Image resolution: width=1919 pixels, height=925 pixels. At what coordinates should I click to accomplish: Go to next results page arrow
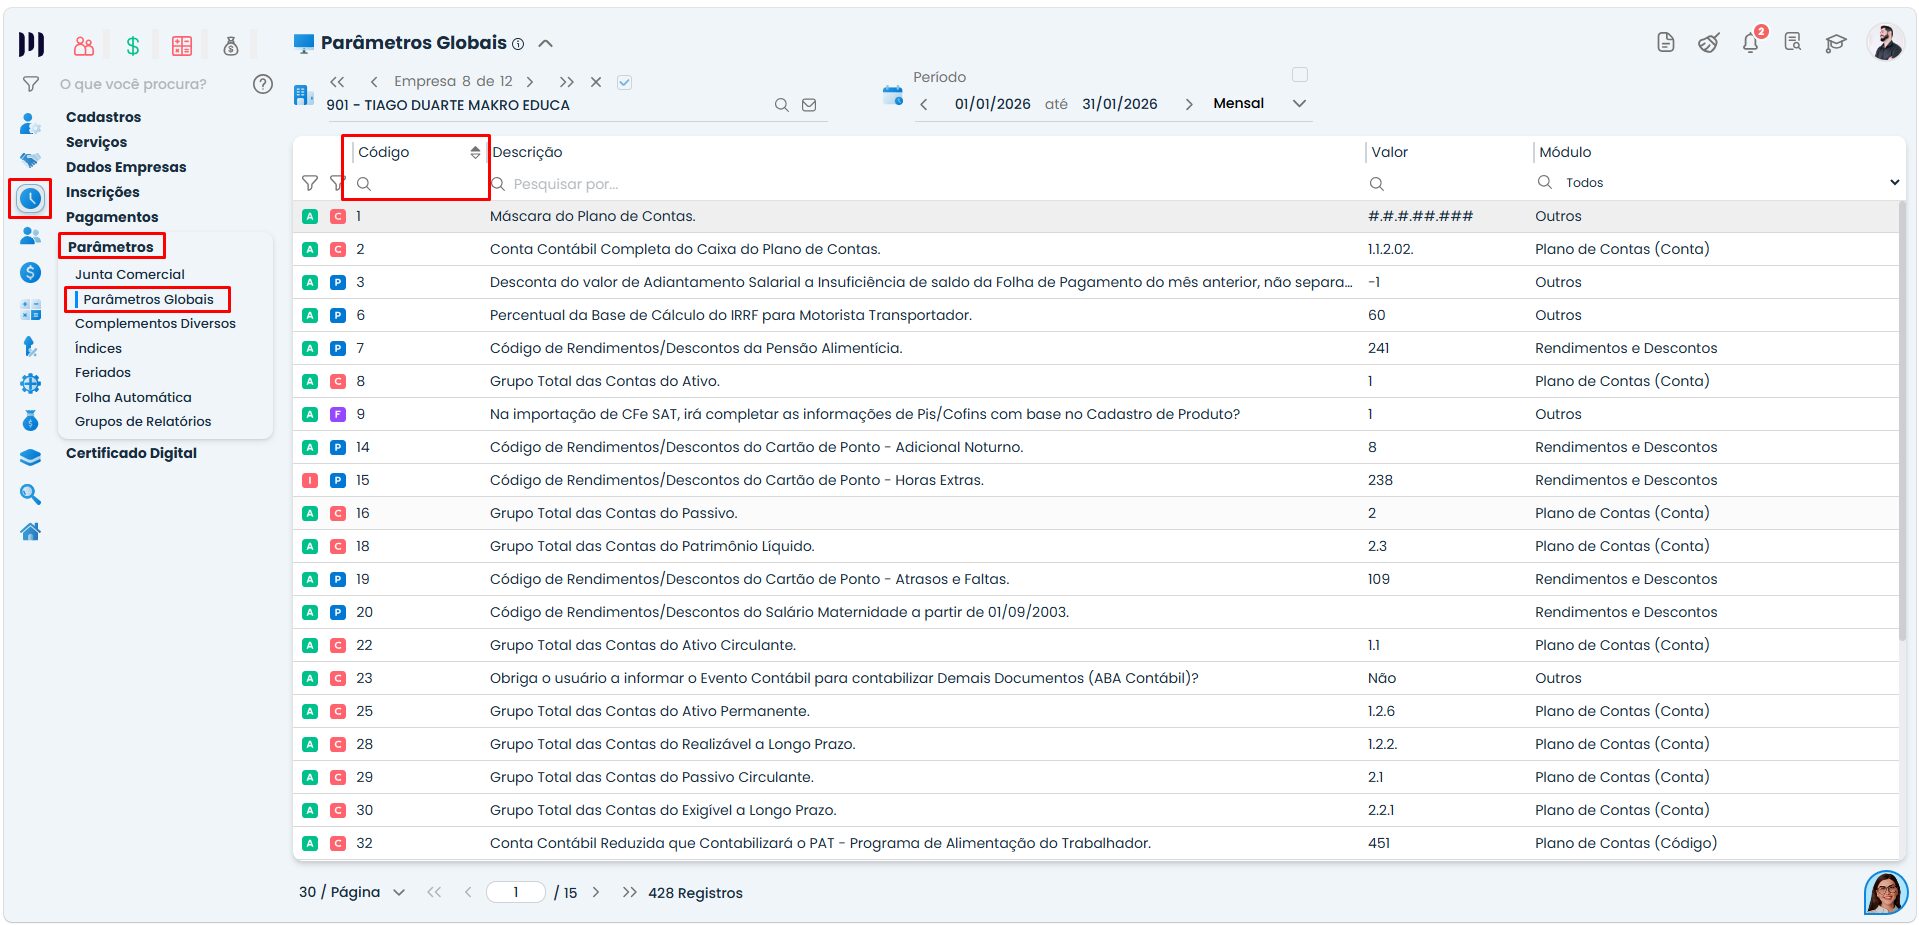(596, 892)
